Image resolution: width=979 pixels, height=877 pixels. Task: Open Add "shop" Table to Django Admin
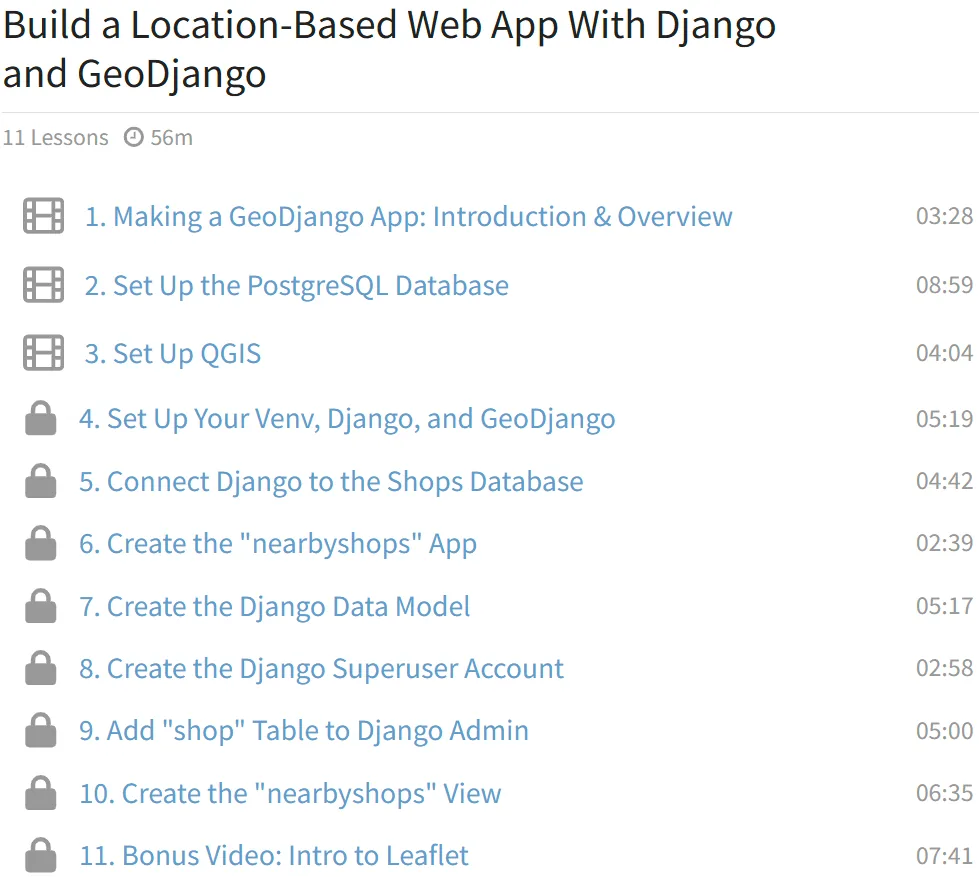click(304, 731)
